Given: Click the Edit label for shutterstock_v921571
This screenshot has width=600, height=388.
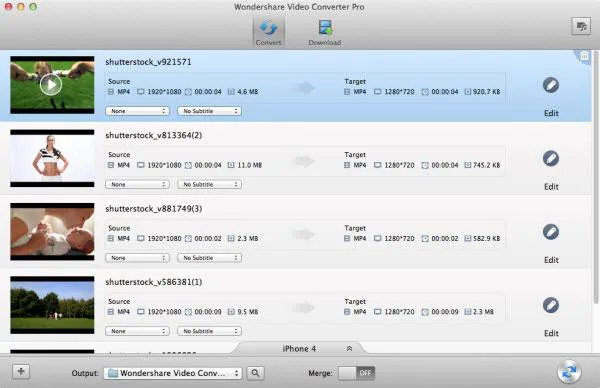Looking at the screenshot, I should (x=551, y=113).
